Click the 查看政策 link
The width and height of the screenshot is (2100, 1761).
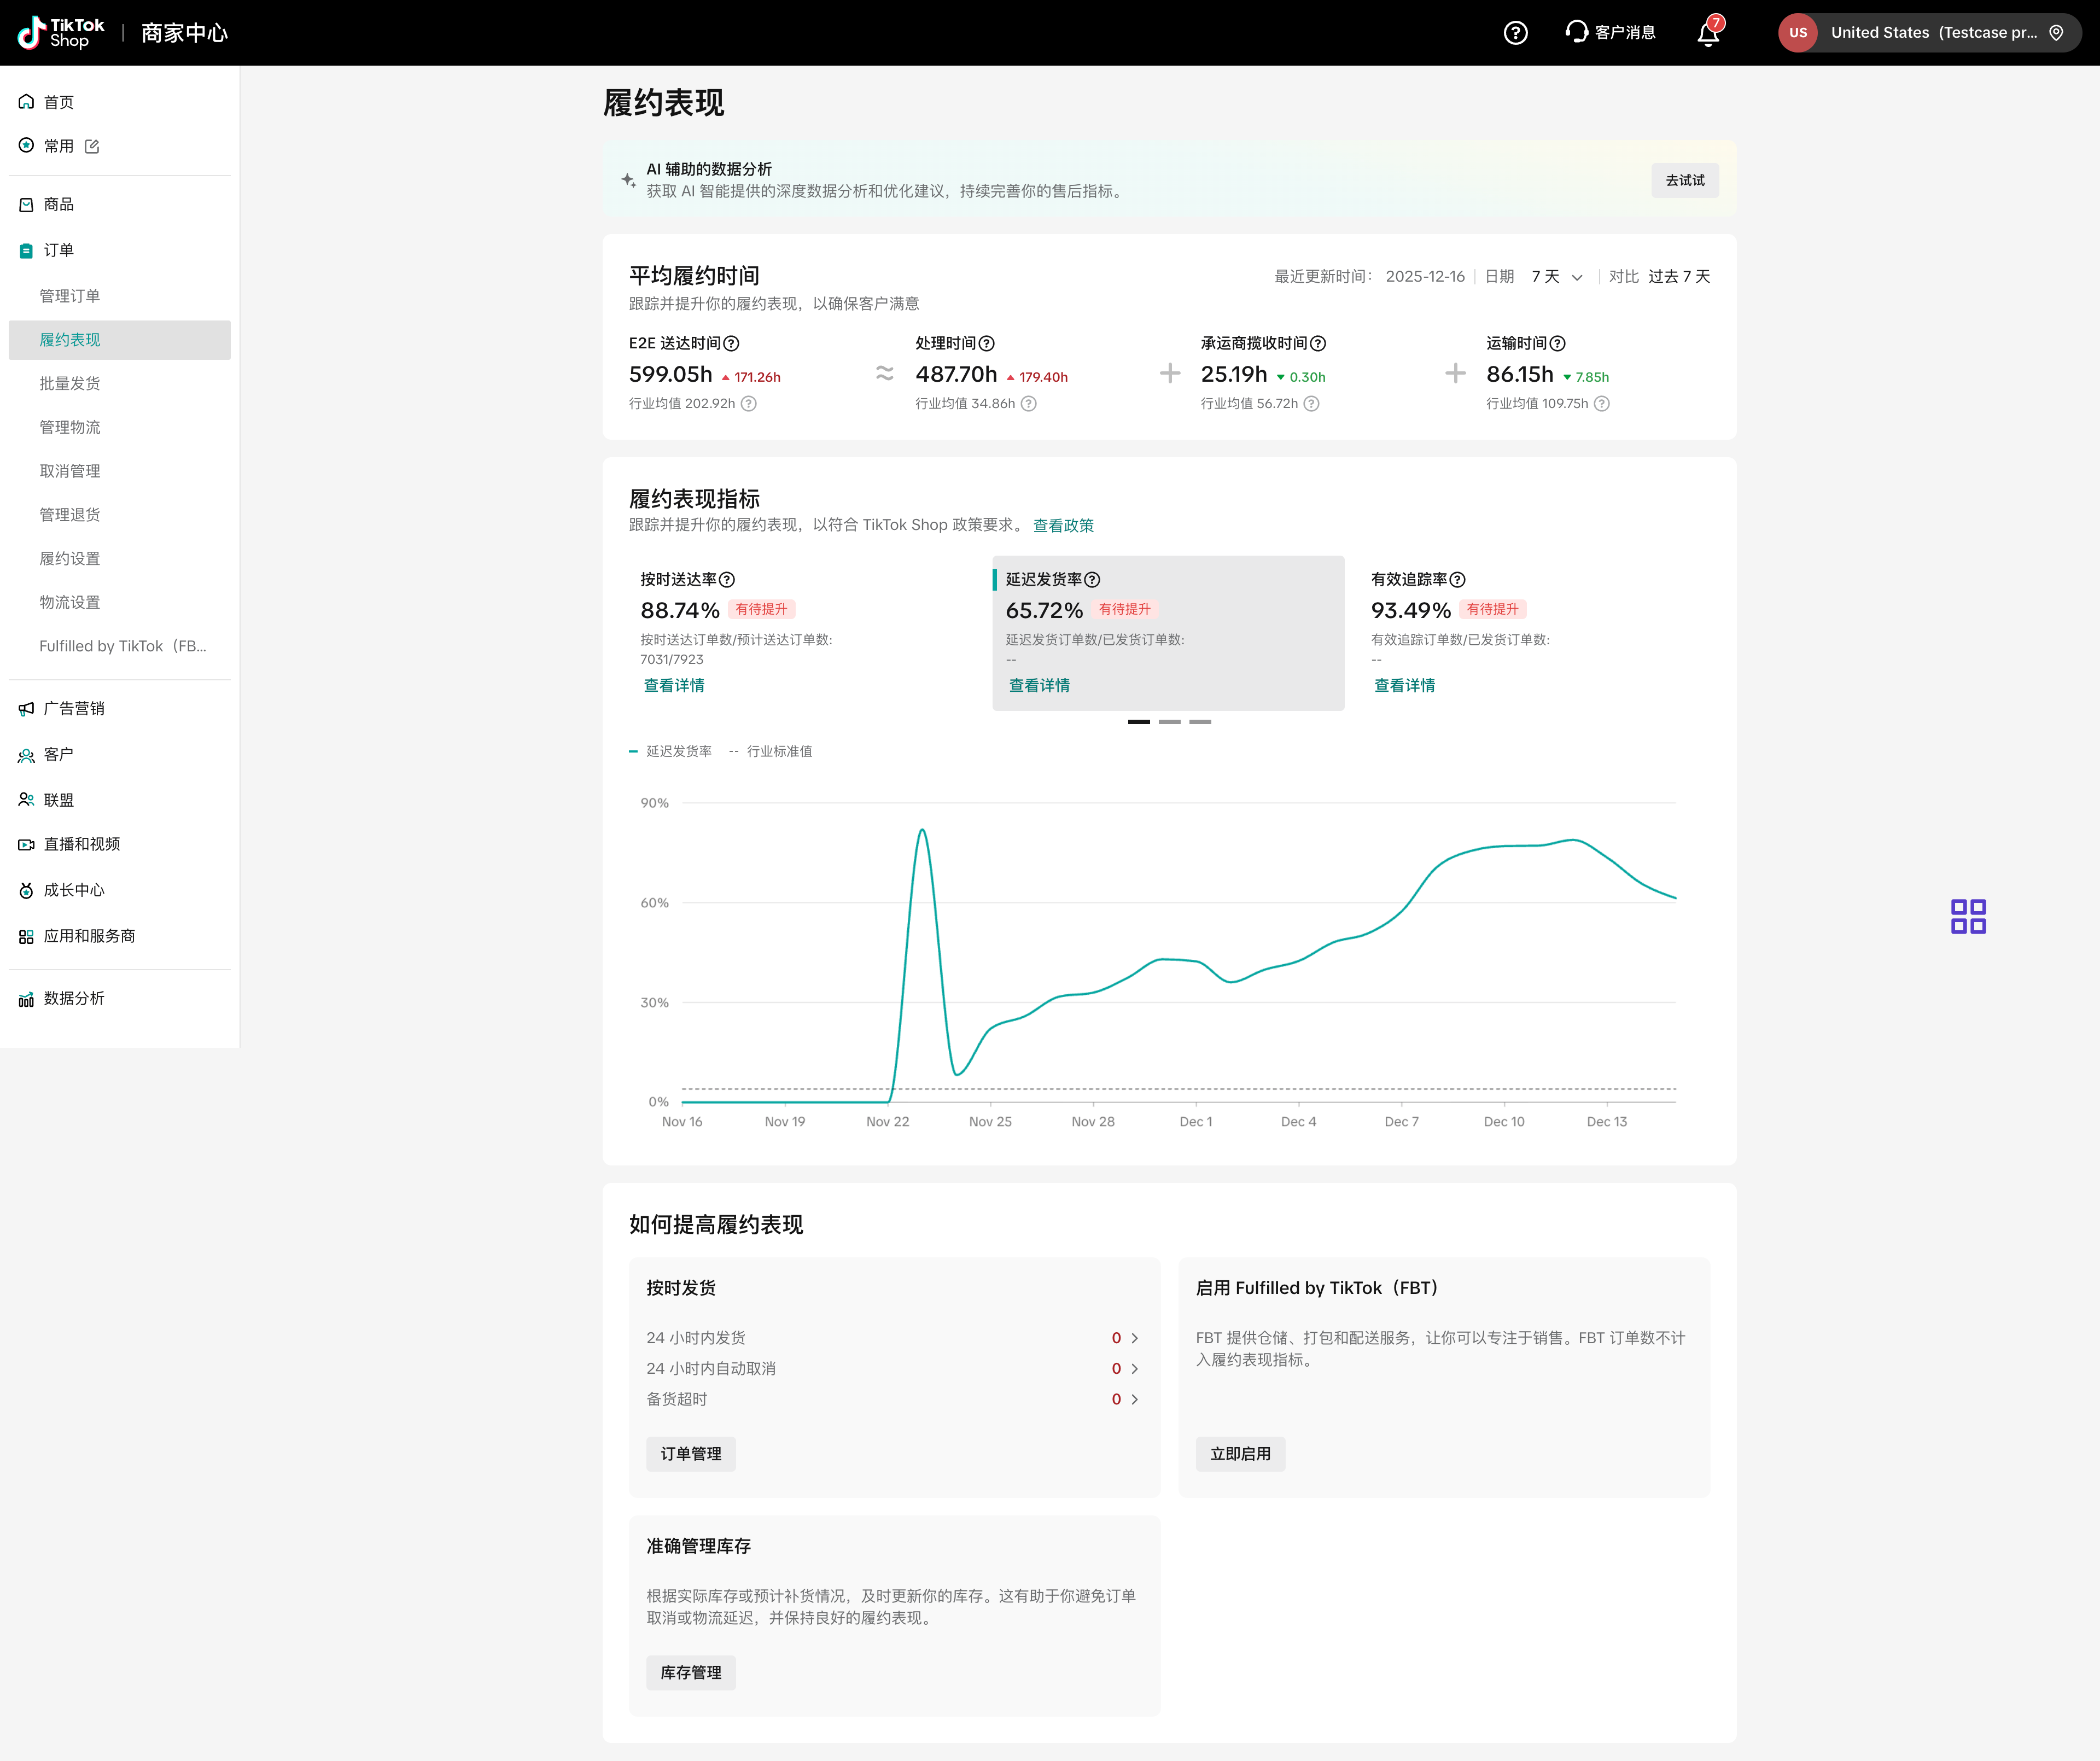point(1062,526)
